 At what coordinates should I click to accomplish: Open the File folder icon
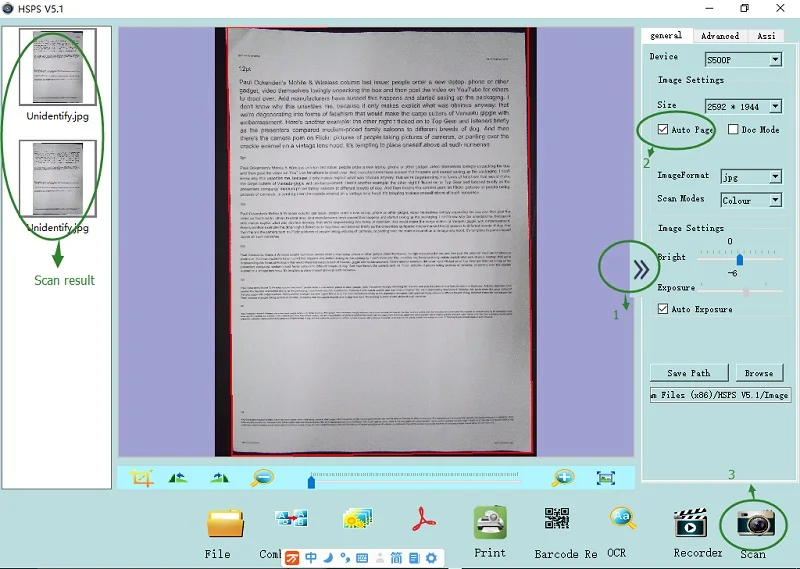tap(226, 523)
